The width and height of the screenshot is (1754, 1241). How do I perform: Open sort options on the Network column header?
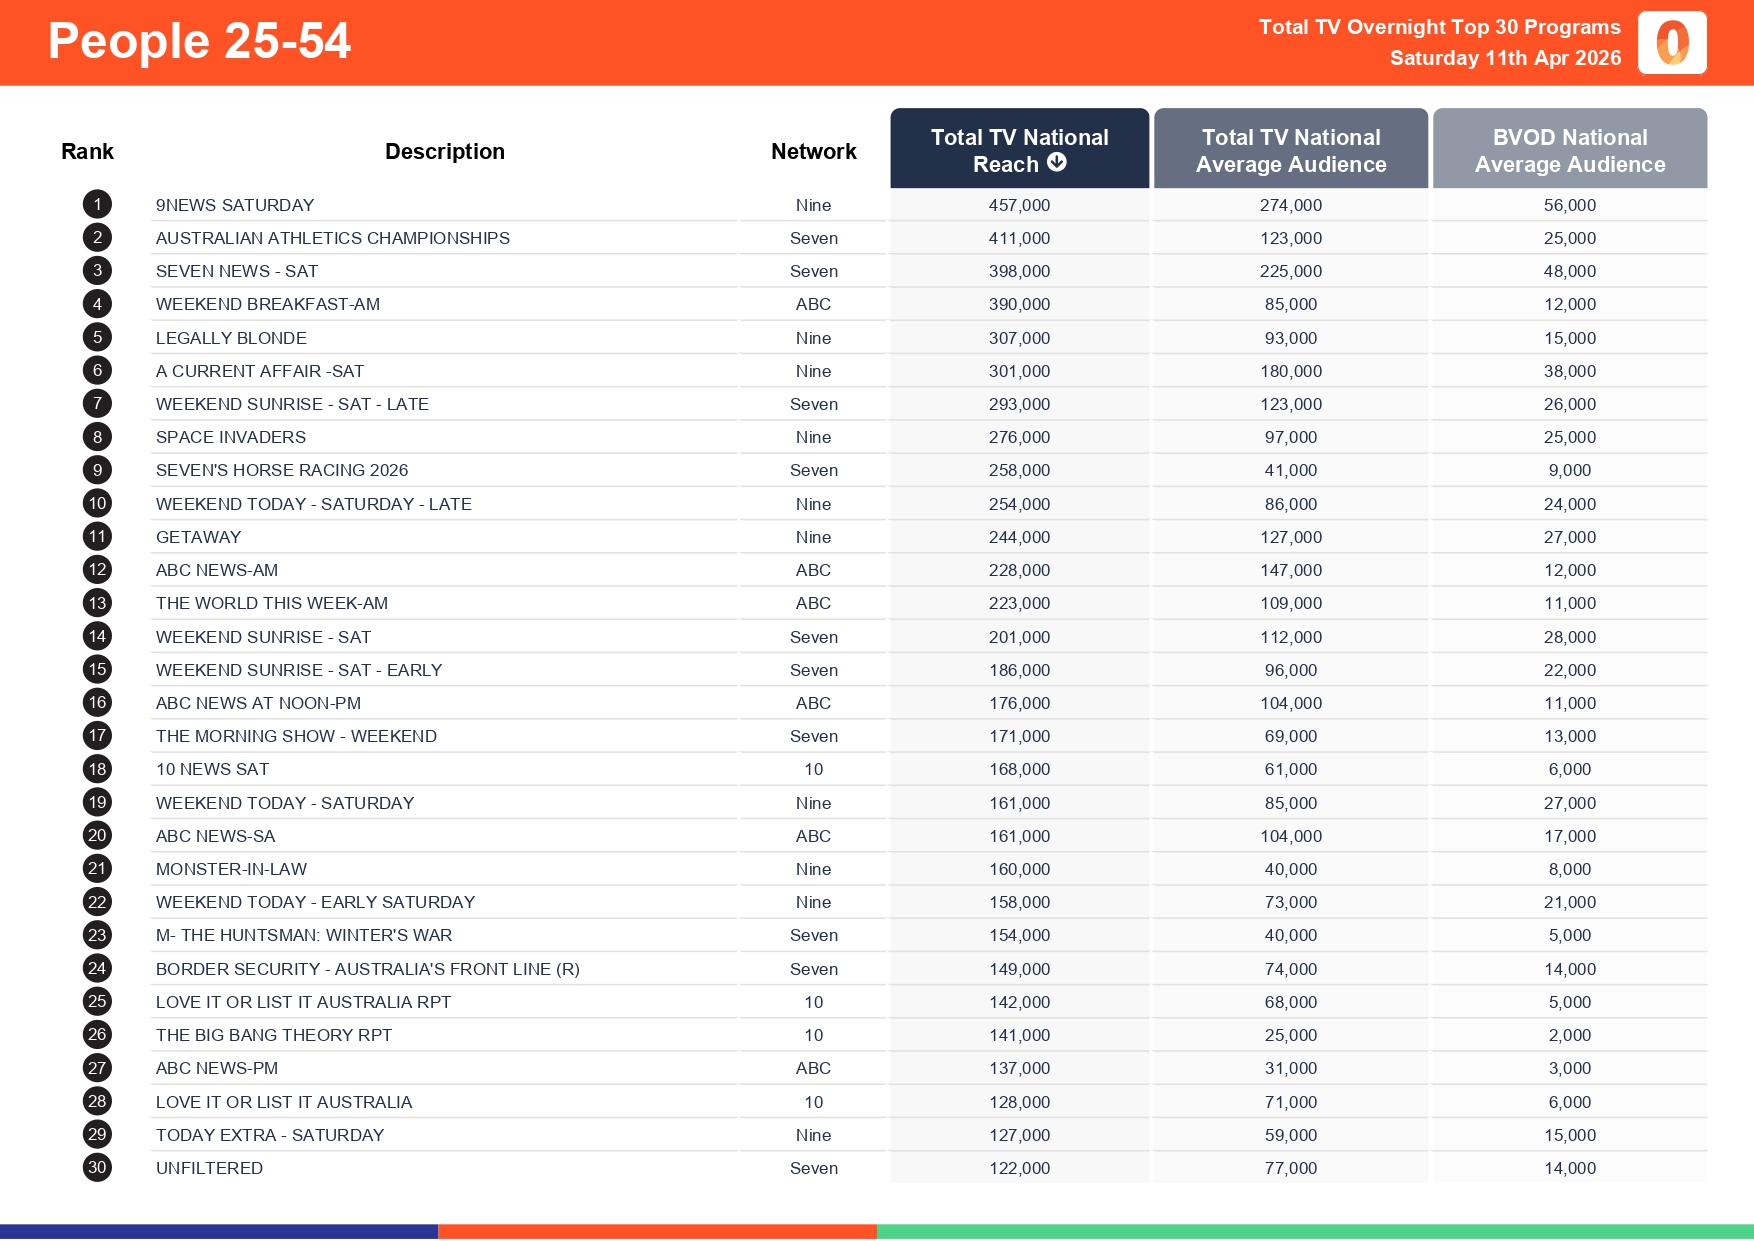point(813,150)
